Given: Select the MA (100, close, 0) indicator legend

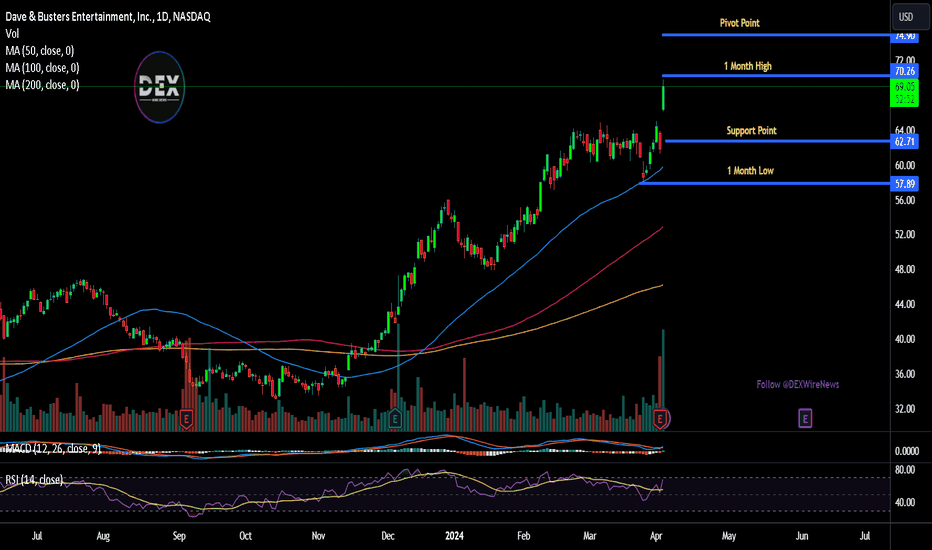Looking at the screenshot, I should (x=42, y=68).
